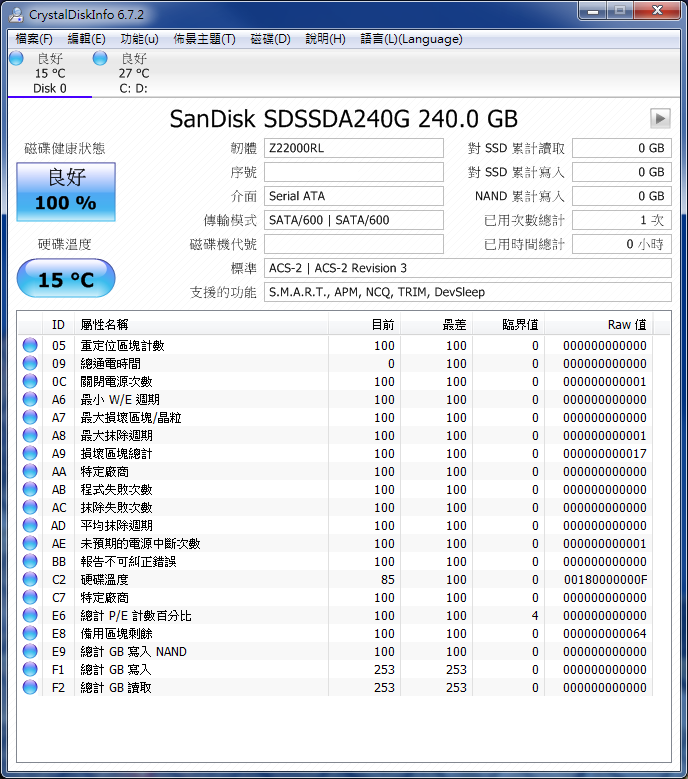Click the next disk arrow button
Image resolution: width=688 pixels, height=779 pixels.
pyautogui.click(x=660, y=119)
